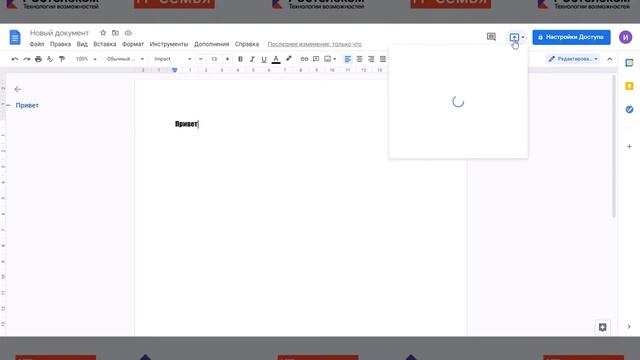Open Keep notes side panel icon
Image resolution: width=640 pixels, height=360 pixels.
[629, 86]
